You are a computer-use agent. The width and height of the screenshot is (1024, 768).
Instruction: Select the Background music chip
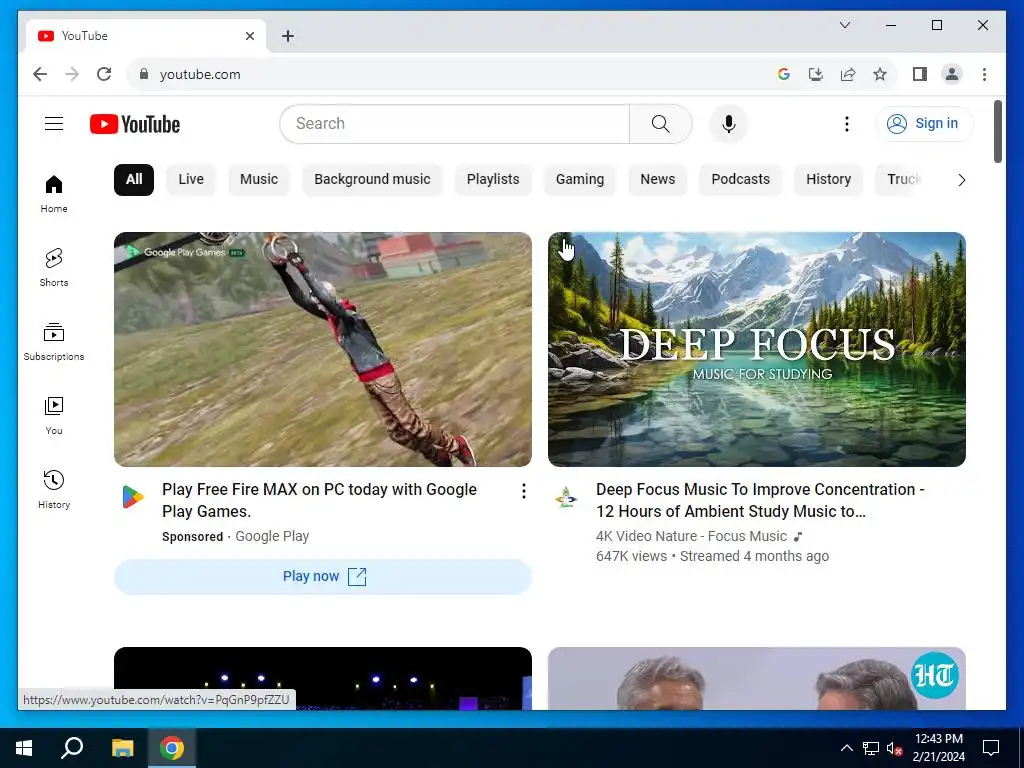[372, 180]
